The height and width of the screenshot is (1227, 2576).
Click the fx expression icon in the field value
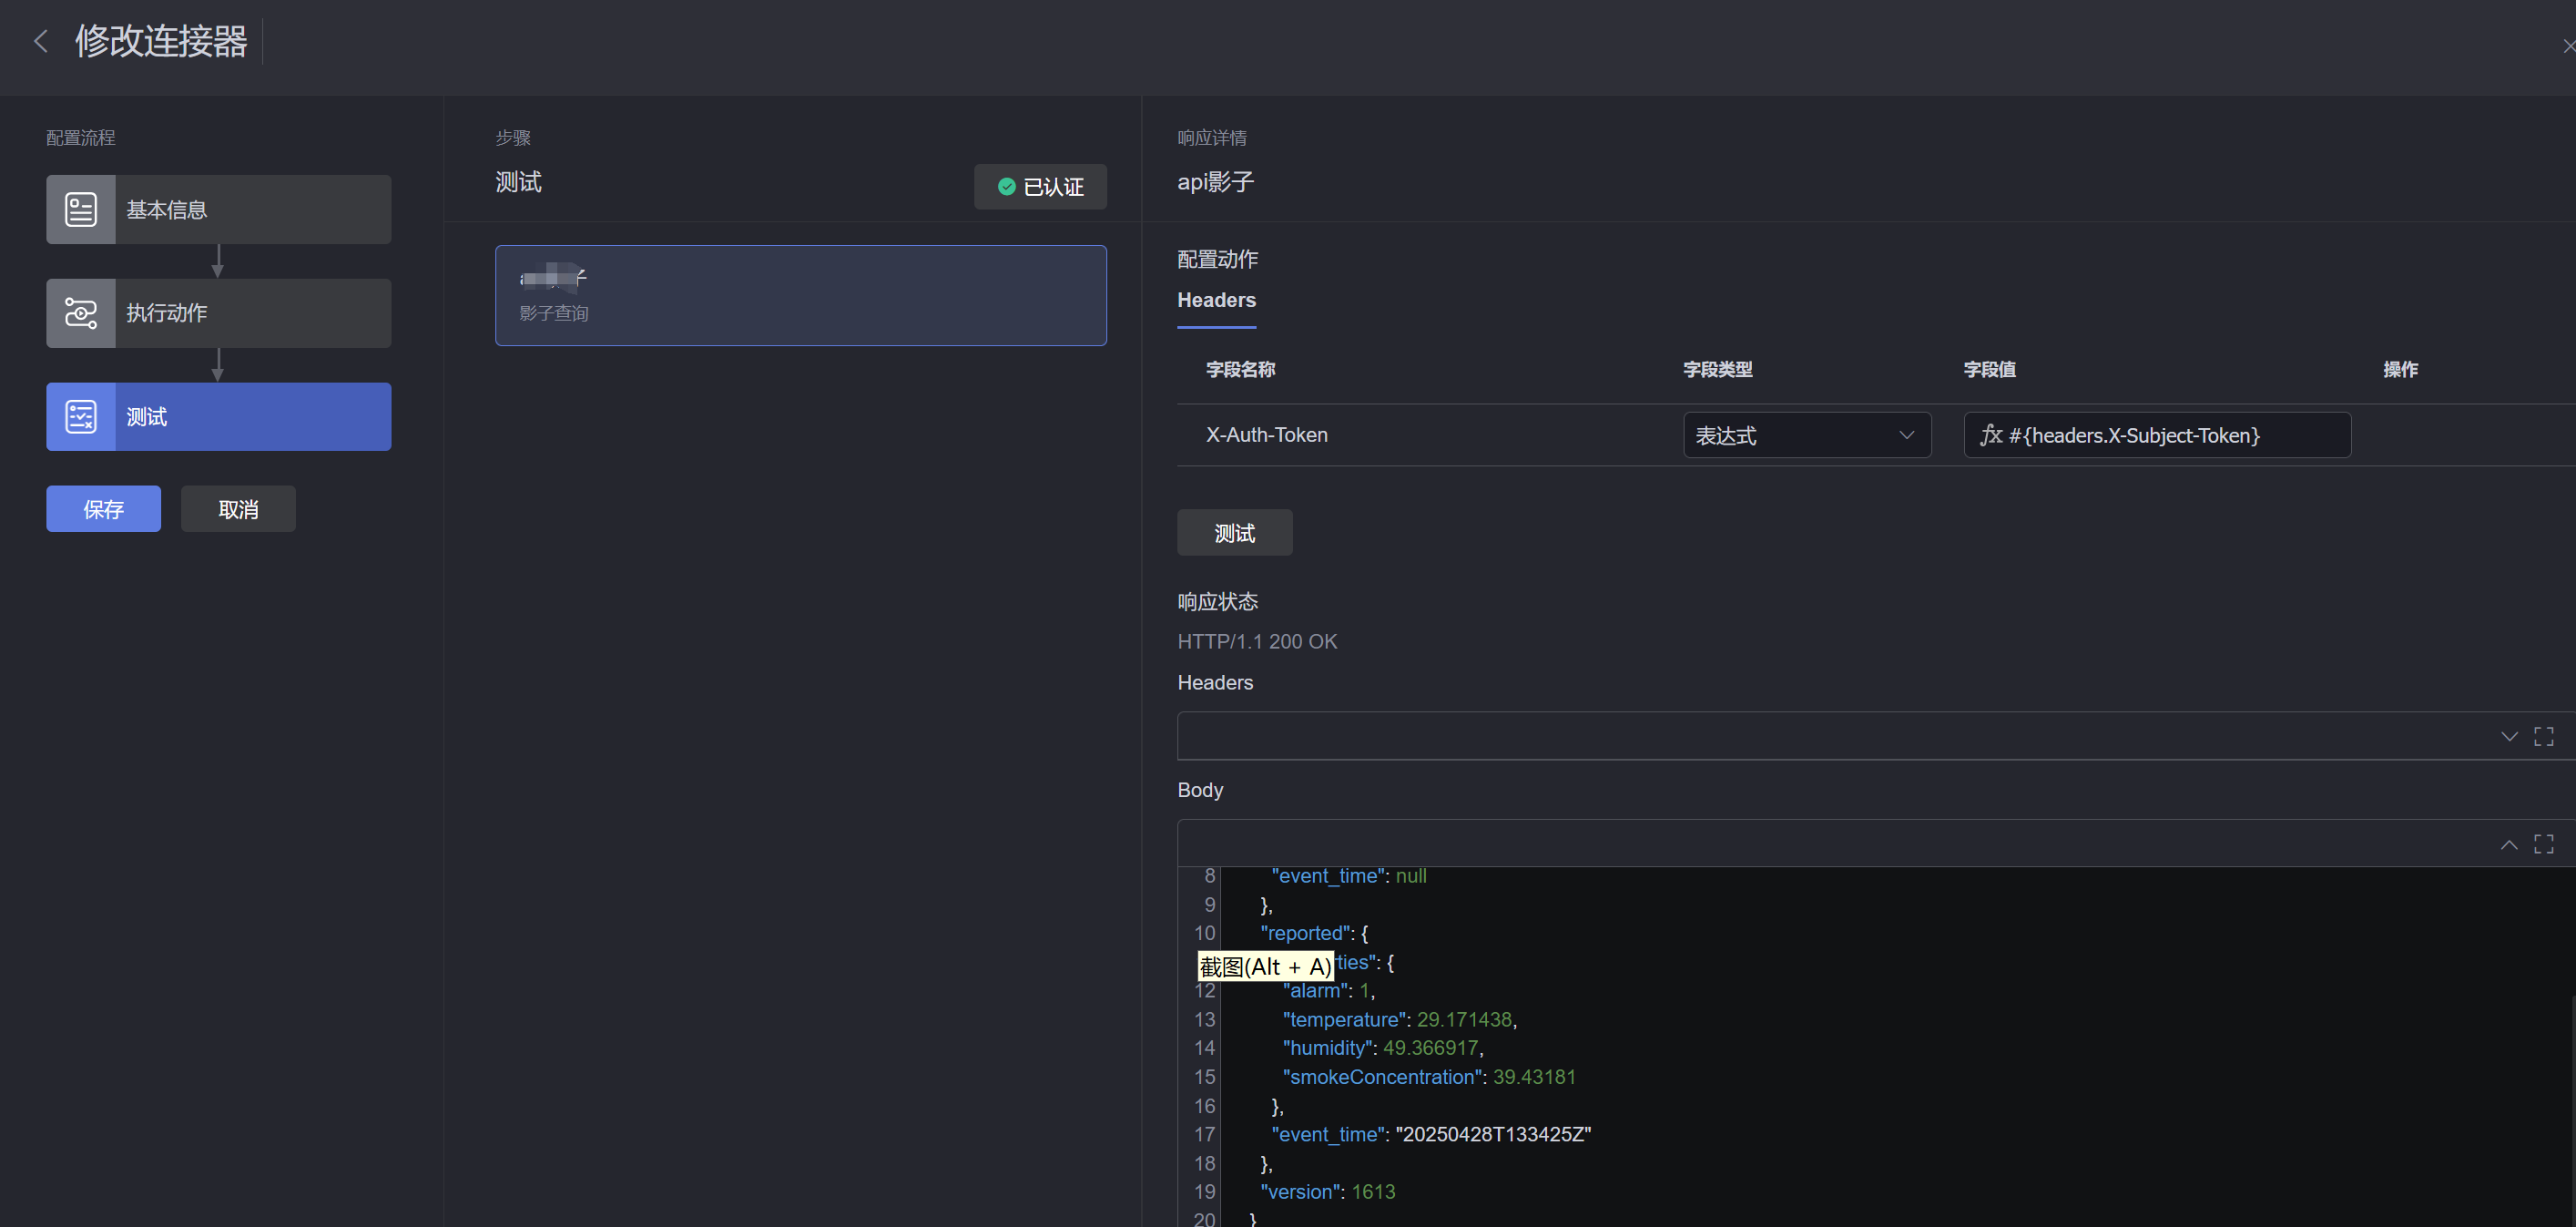tap(1990, 435)
